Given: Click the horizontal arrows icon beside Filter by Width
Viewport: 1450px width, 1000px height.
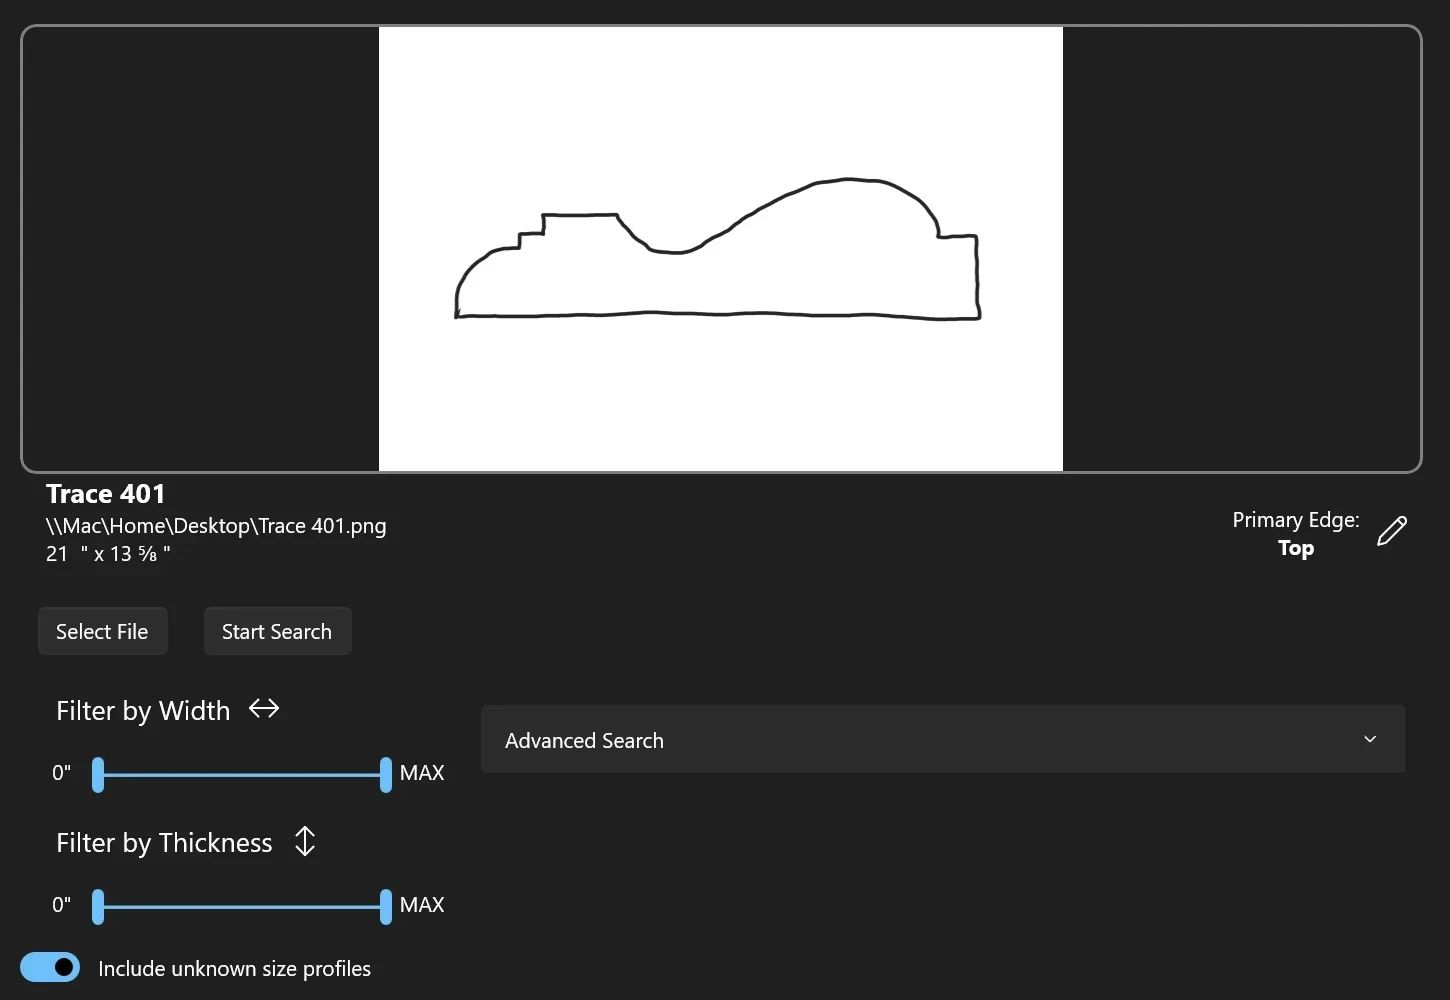Looking at the screenshot, I should pos(264,709).
